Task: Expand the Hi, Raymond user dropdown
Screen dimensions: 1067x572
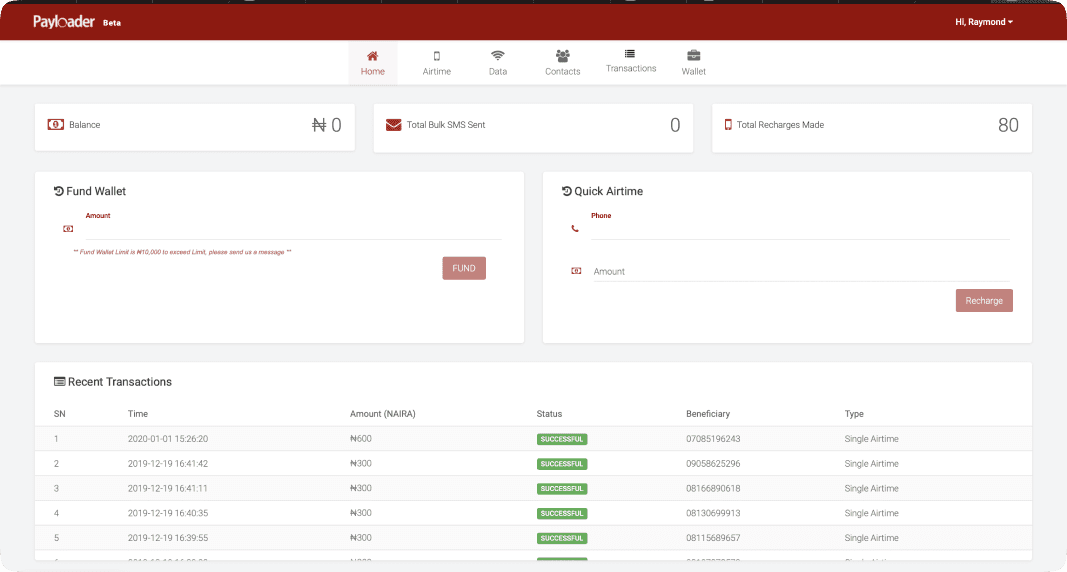Action: click(x=984, y=22)
